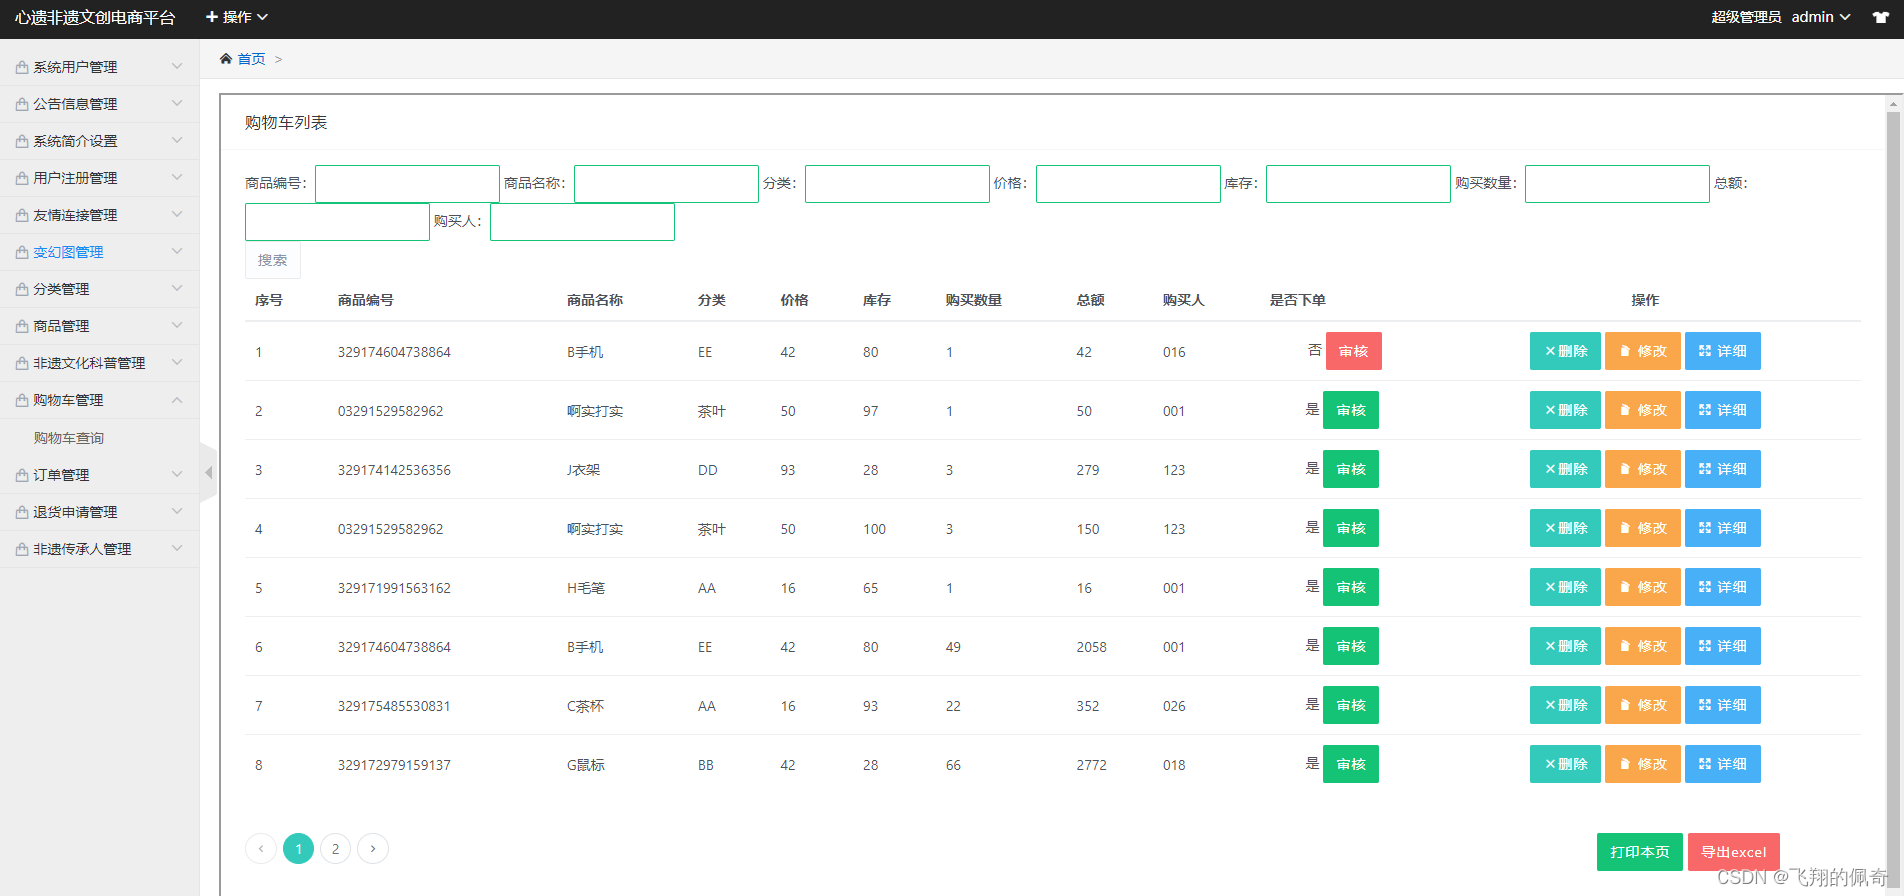Image resolution: width=1904 pixels, height=896 pixels.
Task: Expand the 用户注册管理 chevron
Action: tap(177, 178)
